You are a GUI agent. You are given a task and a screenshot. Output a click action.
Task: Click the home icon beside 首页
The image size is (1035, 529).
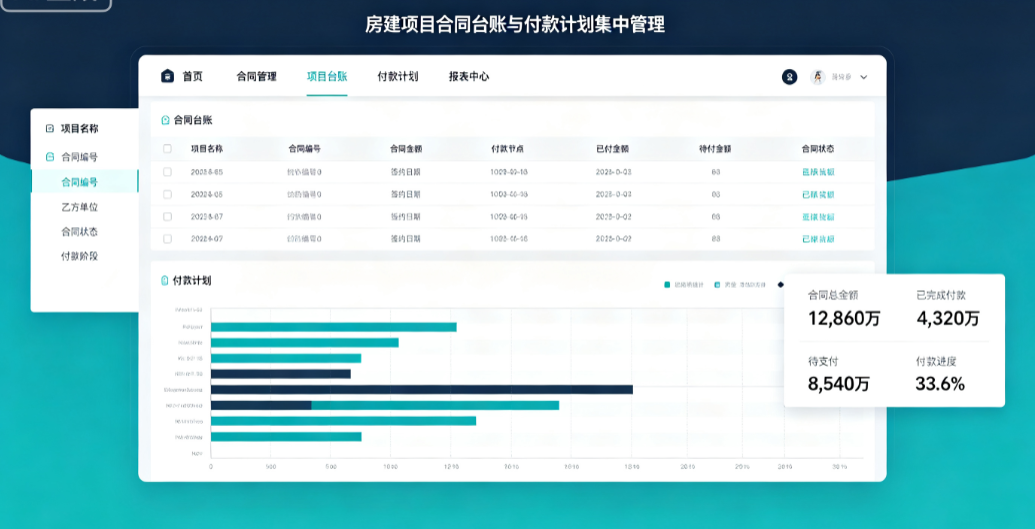click(x=167, y=76)
